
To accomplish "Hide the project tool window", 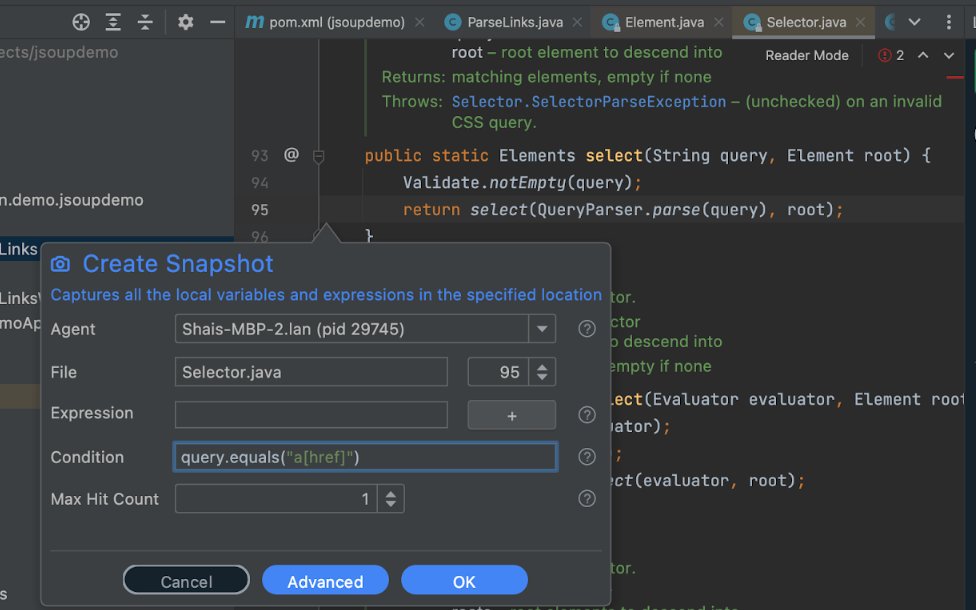I will pyautogui.click(x=217, y=22).
